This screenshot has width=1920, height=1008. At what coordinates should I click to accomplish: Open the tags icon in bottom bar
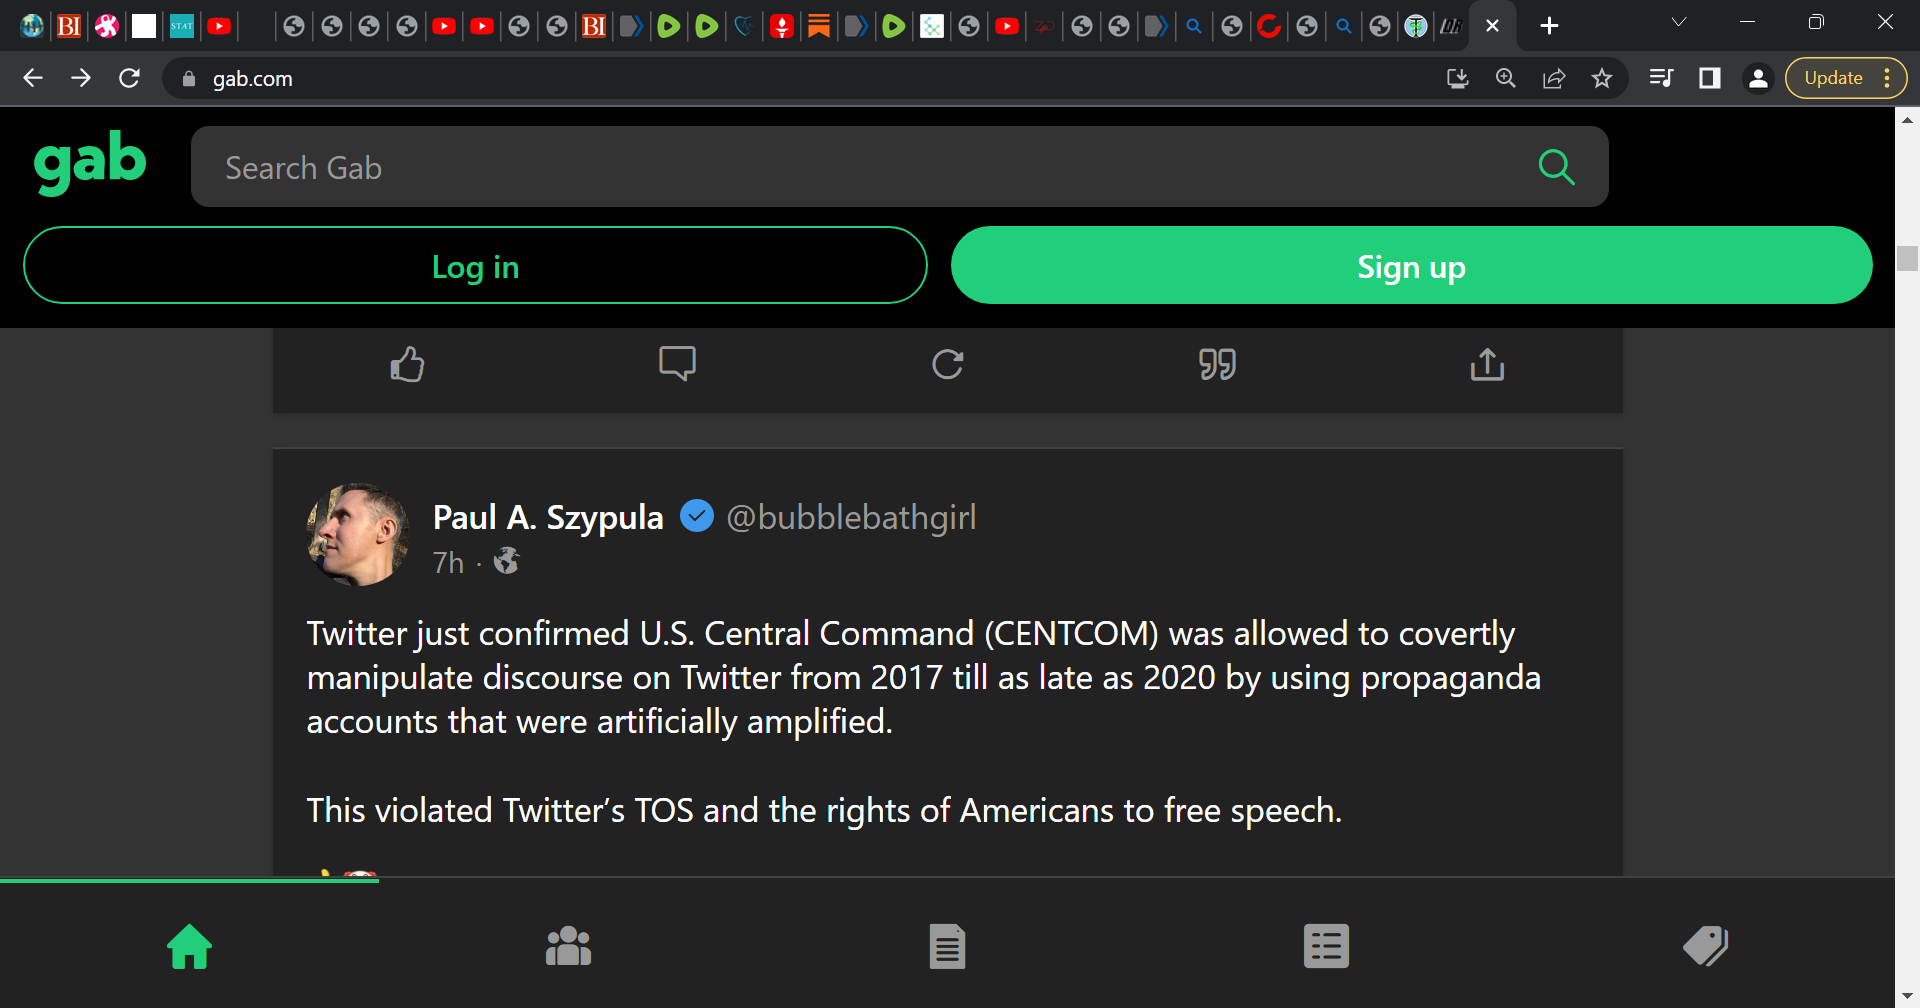point(1705,946)
